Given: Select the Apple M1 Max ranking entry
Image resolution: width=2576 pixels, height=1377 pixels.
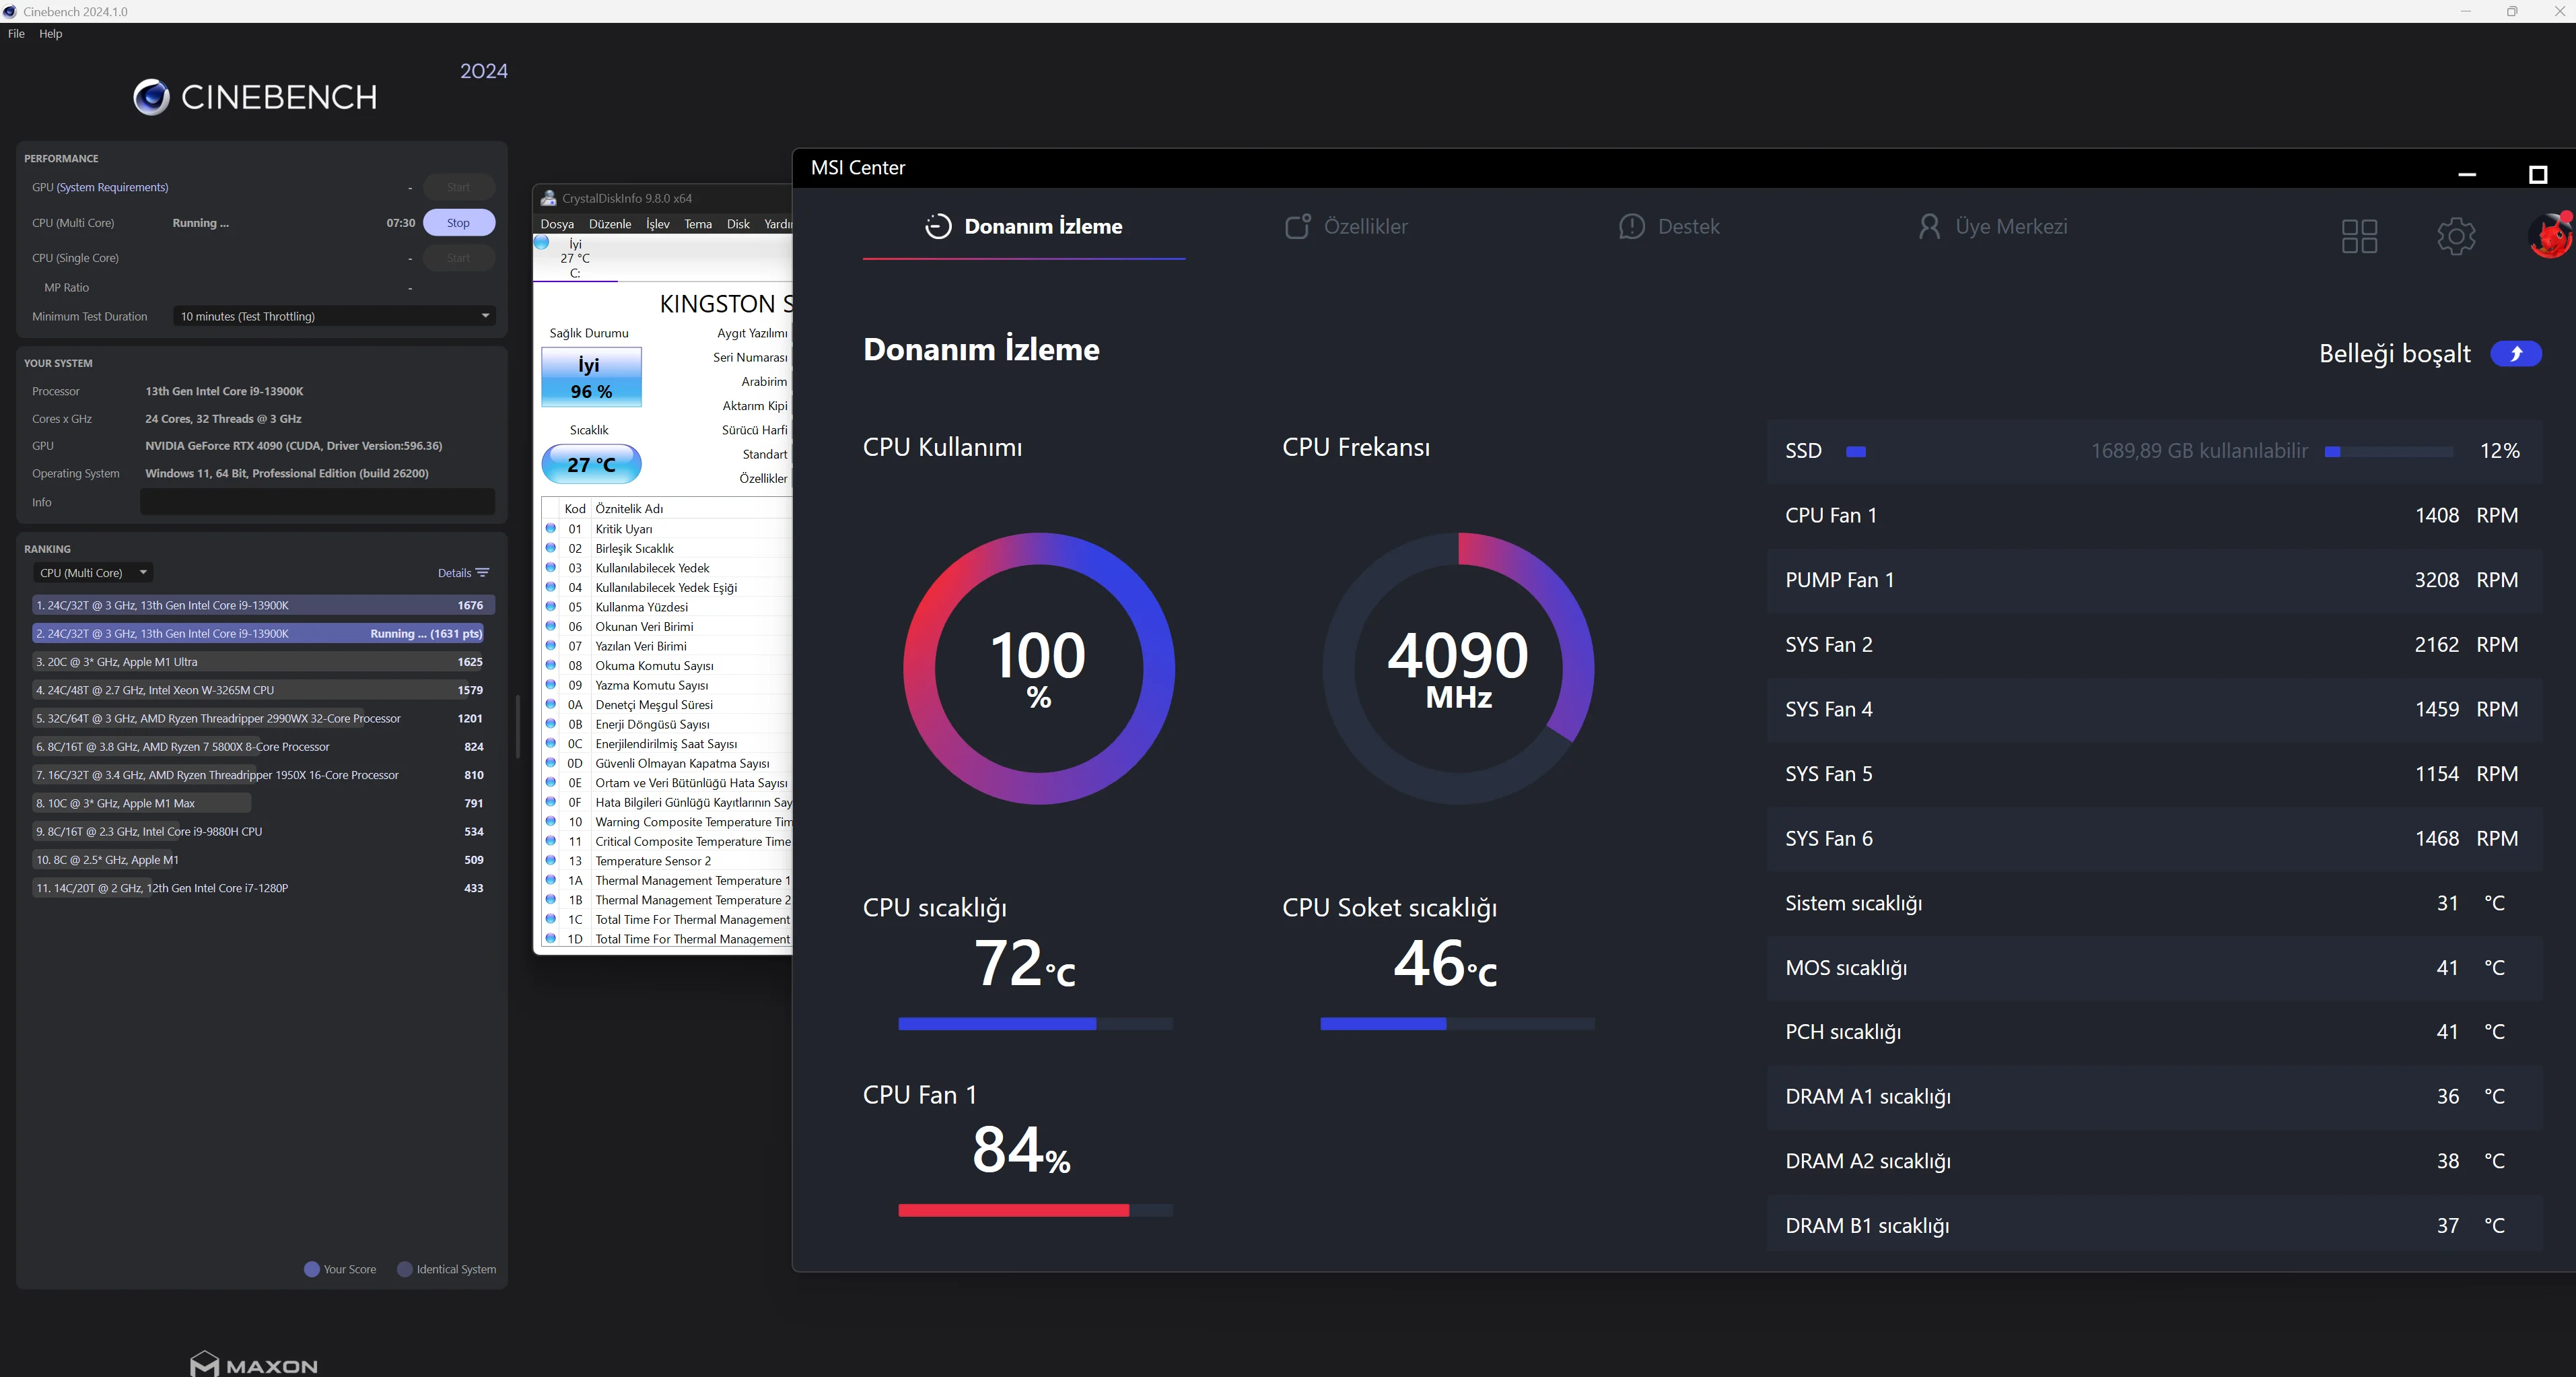Looking at the screenshot, I should [263, 803].
